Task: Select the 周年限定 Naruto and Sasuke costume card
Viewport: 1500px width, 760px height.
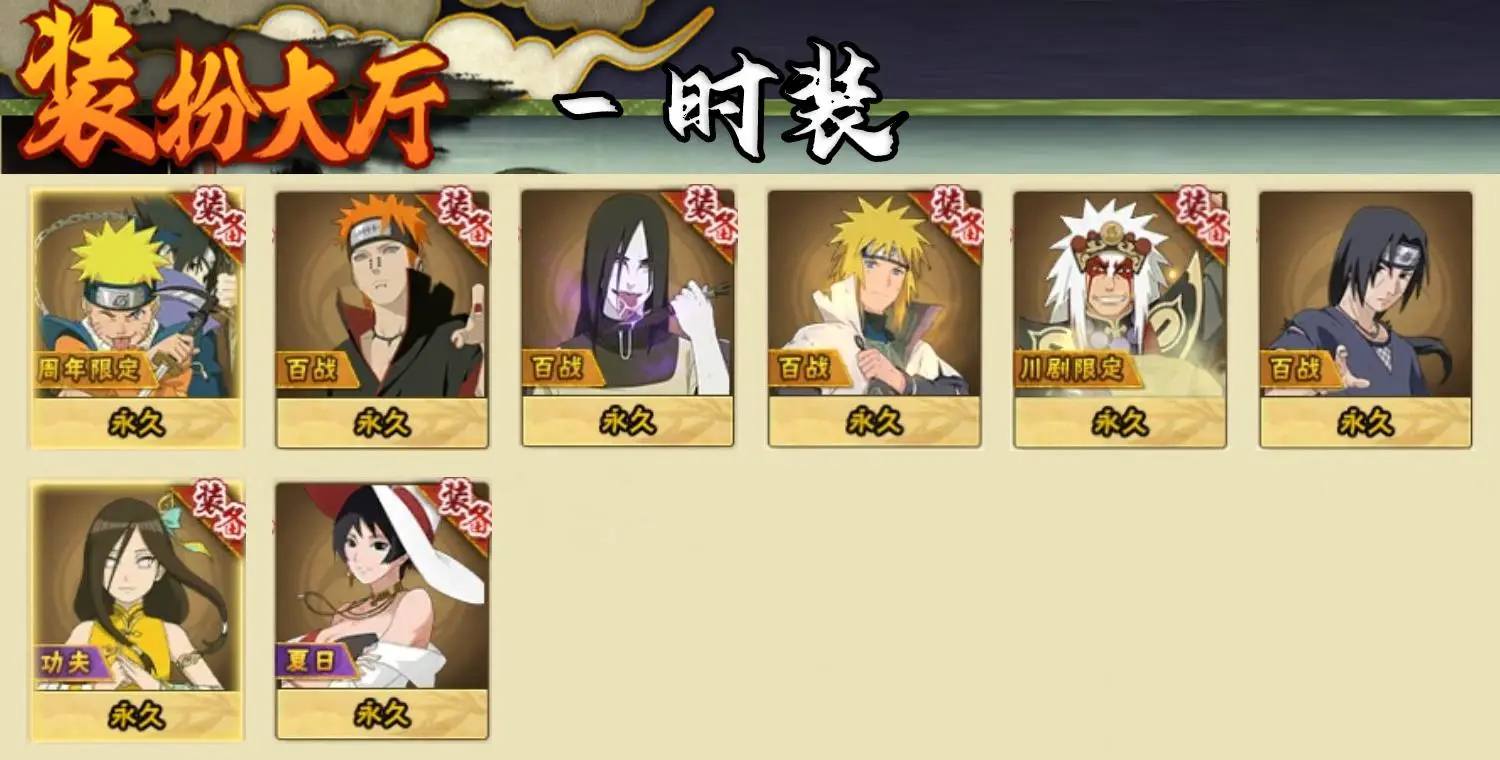Action: coord(136,319)
